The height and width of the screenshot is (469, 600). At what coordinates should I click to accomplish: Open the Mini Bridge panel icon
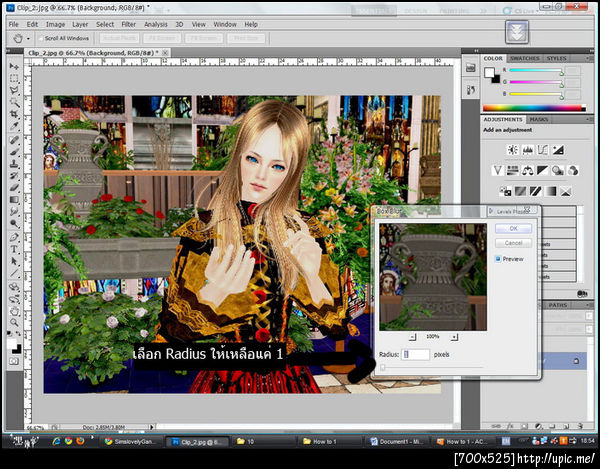click(x=471, y=68)
